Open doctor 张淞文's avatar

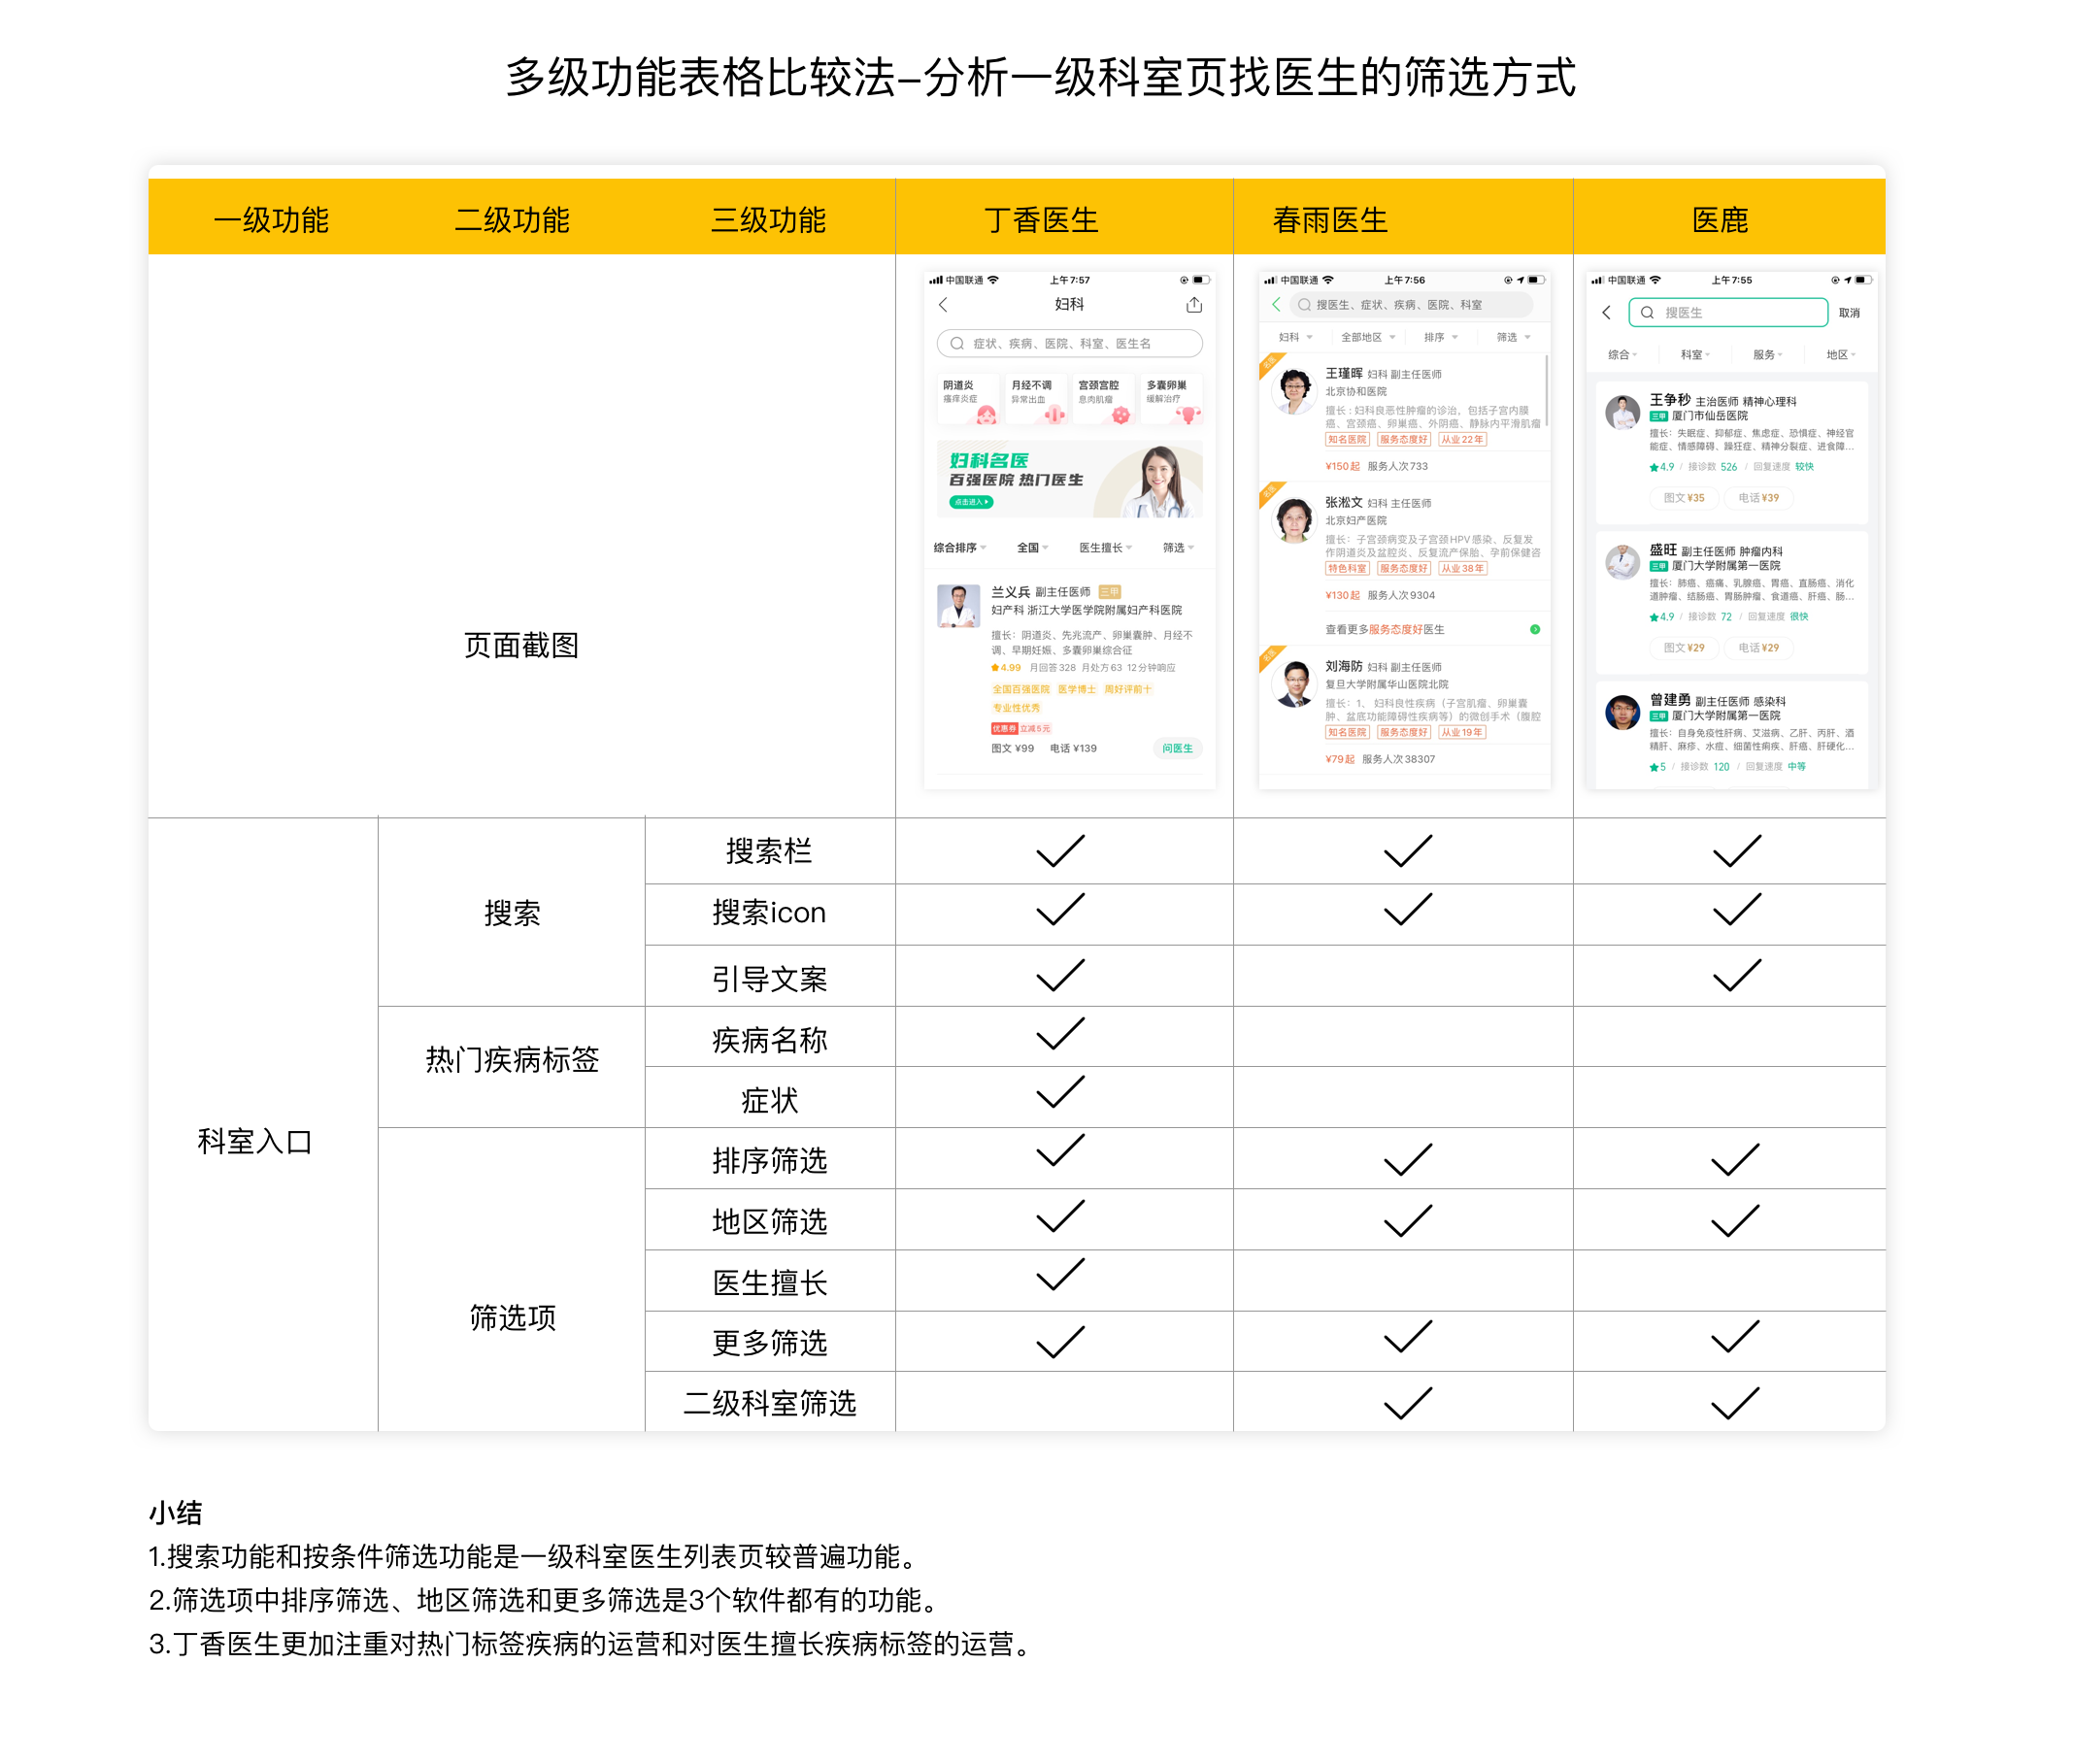pyautogui.click(x=1293, y=520)
